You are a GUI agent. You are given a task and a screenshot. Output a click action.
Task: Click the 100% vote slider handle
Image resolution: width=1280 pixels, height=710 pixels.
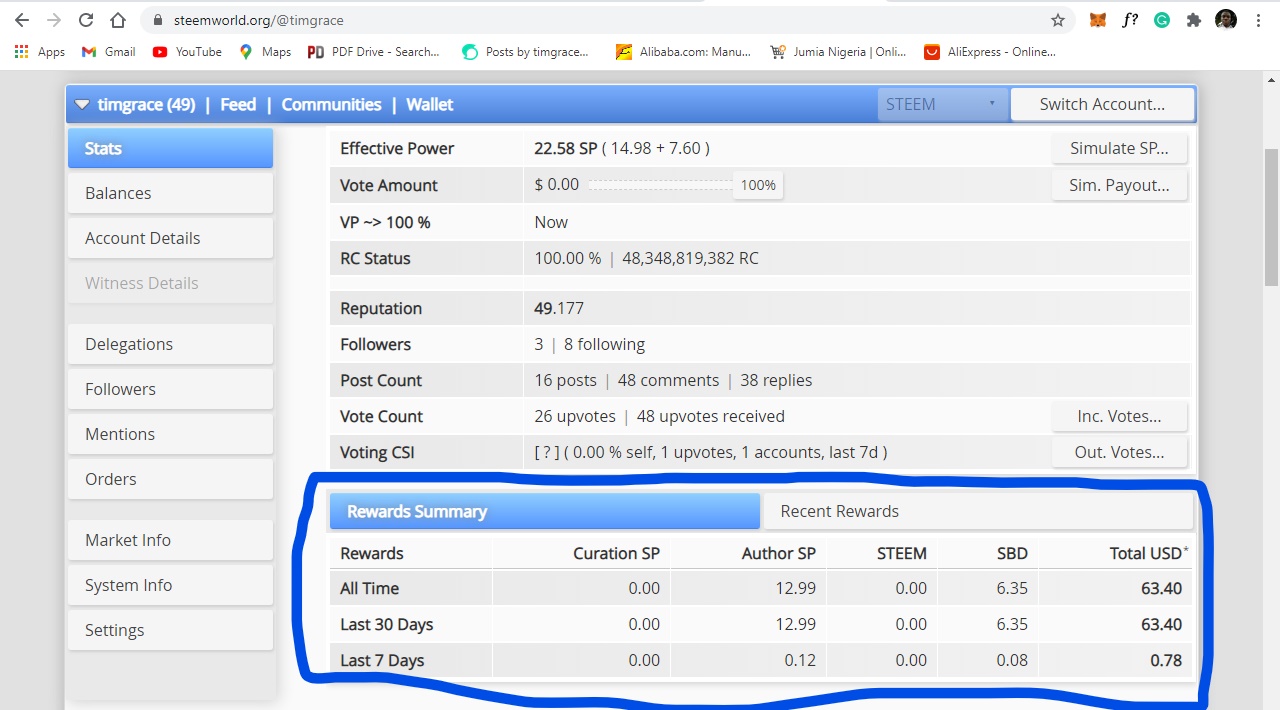tap(758, 185)
